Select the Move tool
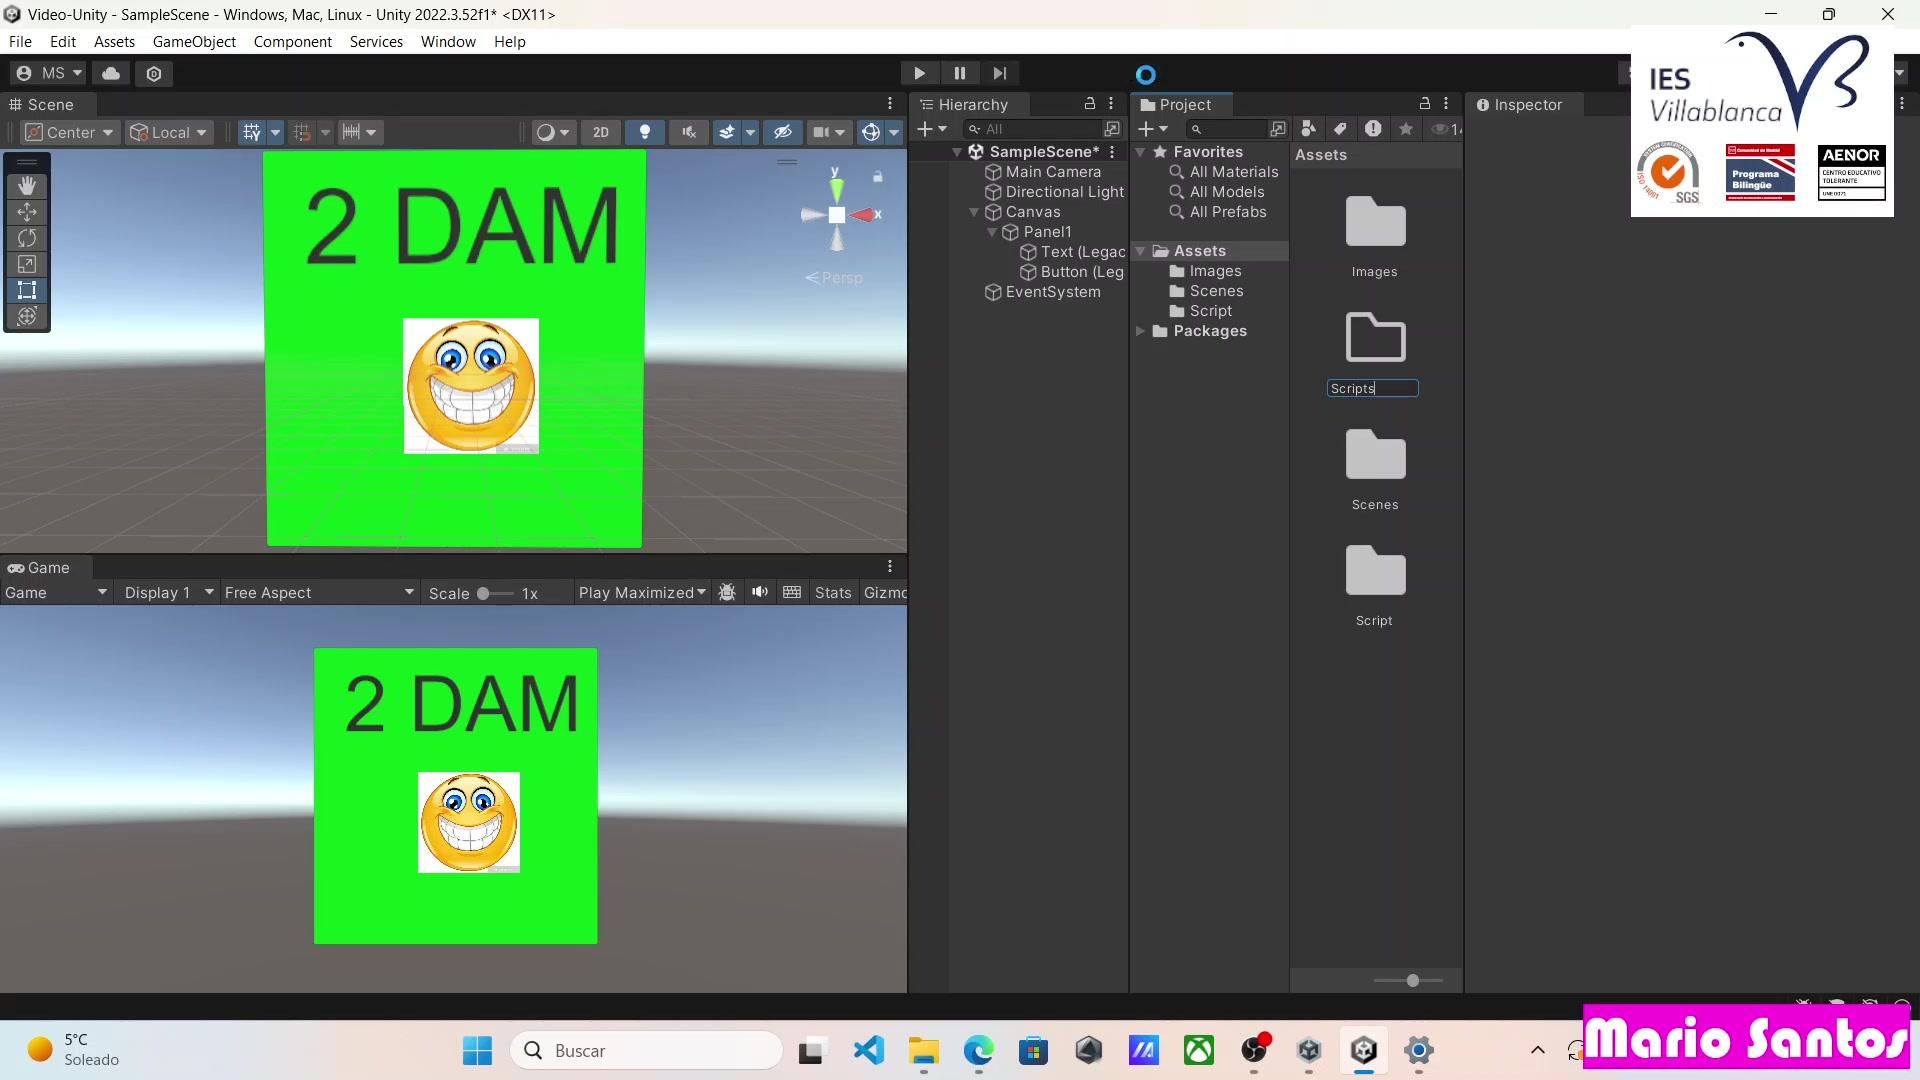The height and width of the screenshot is (1080, 1920). pos(27,212)
